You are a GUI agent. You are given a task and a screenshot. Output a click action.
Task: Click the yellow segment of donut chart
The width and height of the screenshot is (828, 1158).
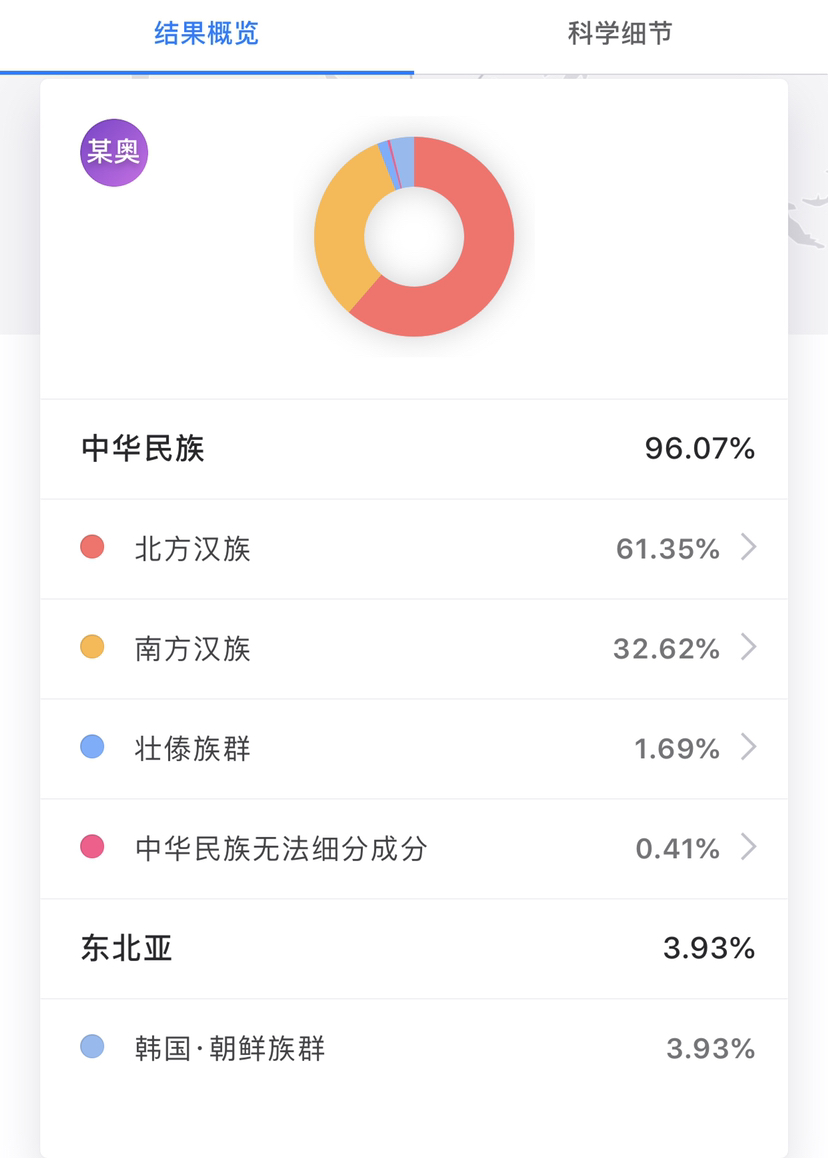tap(341, 227)
